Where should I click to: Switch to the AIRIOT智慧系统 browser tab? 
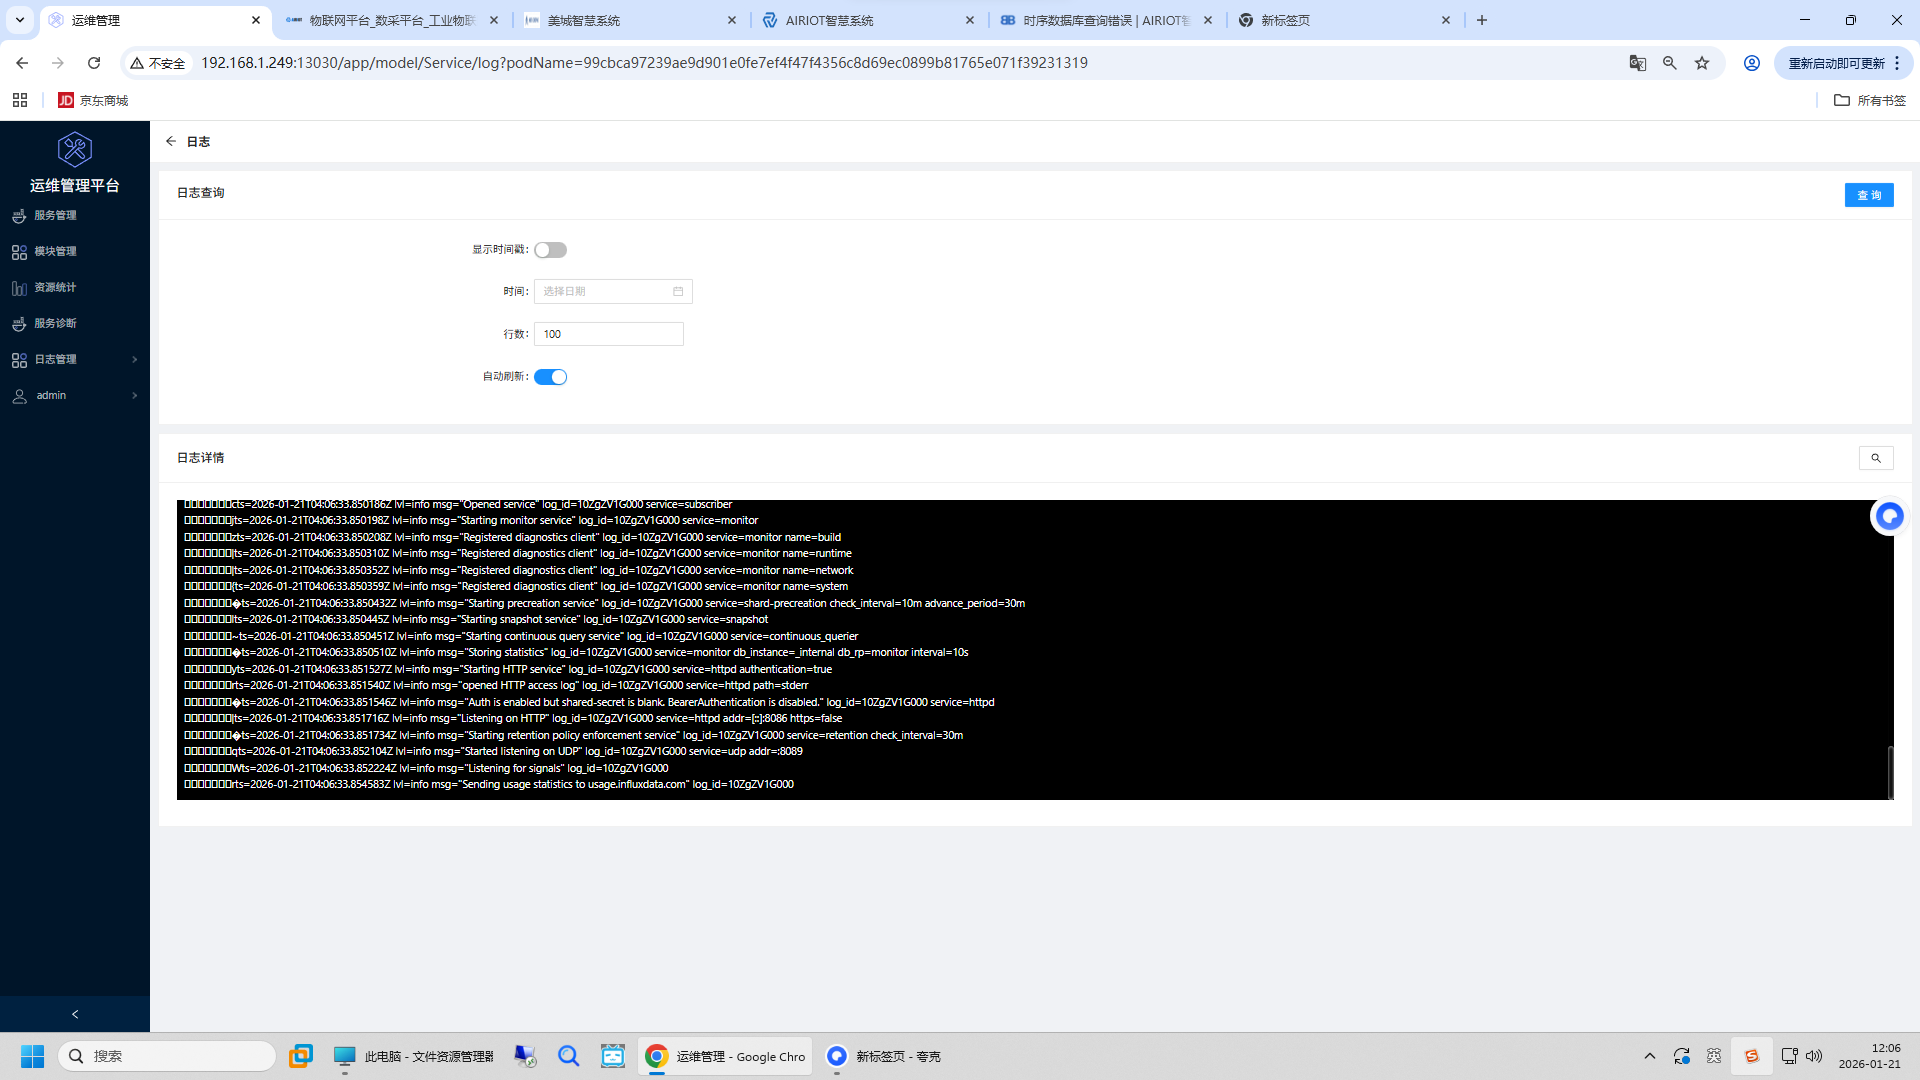pos(829,20)
